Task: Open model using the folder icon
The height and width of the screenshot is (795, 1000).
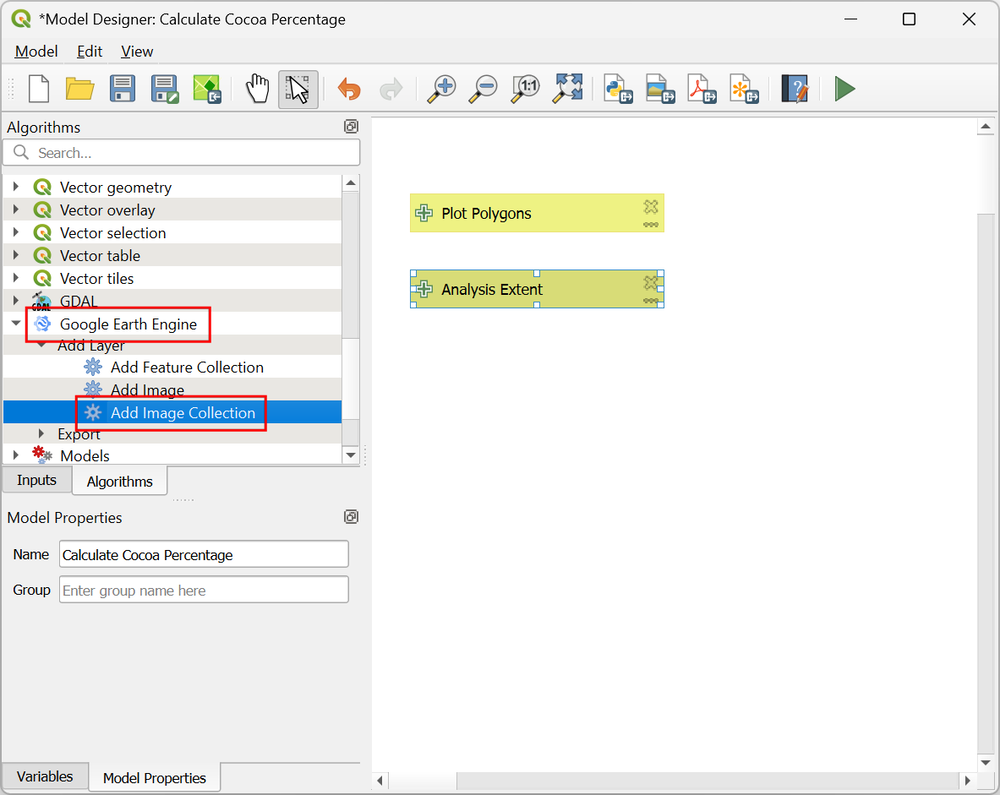Action: tap(80, 89)
